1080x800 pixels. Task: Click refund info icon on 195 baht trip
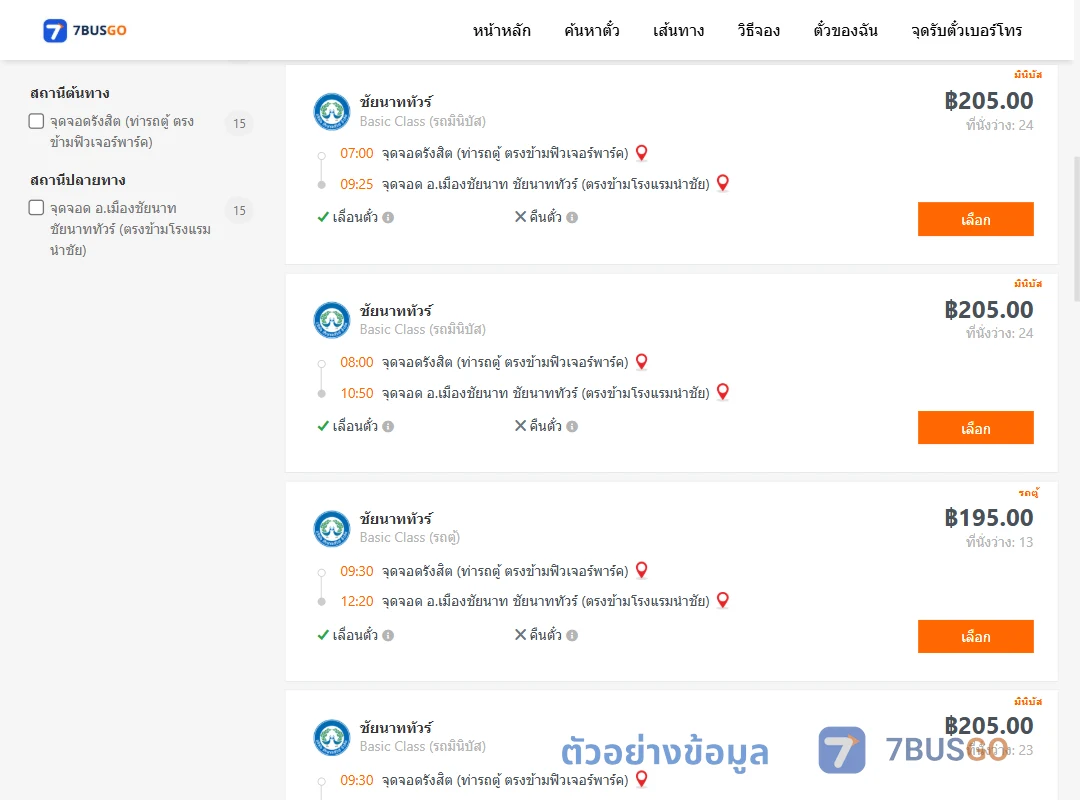pyautogui.click(x=572, y=635)
